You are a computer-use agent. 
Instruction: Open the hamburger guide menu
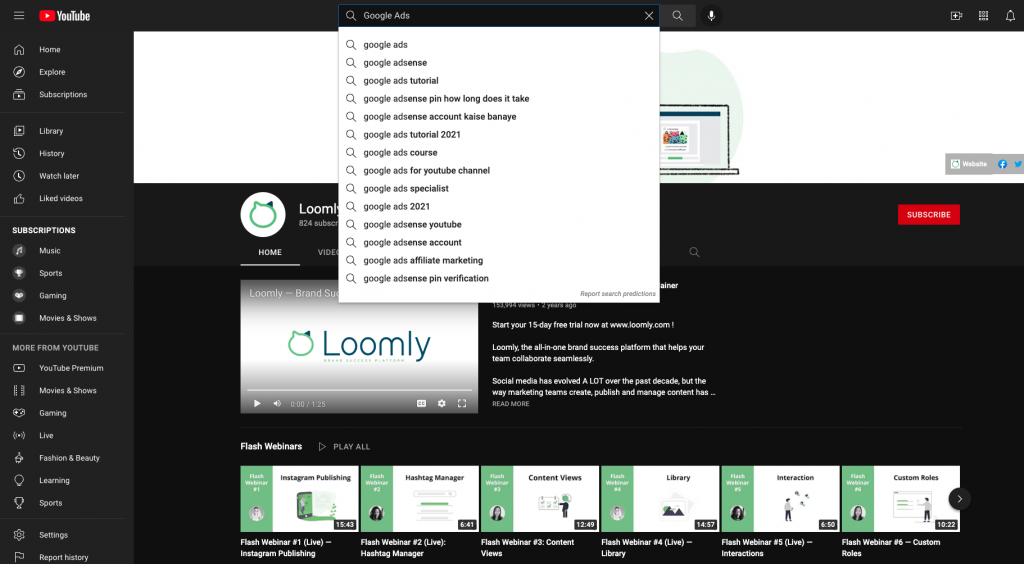point(18,16)
